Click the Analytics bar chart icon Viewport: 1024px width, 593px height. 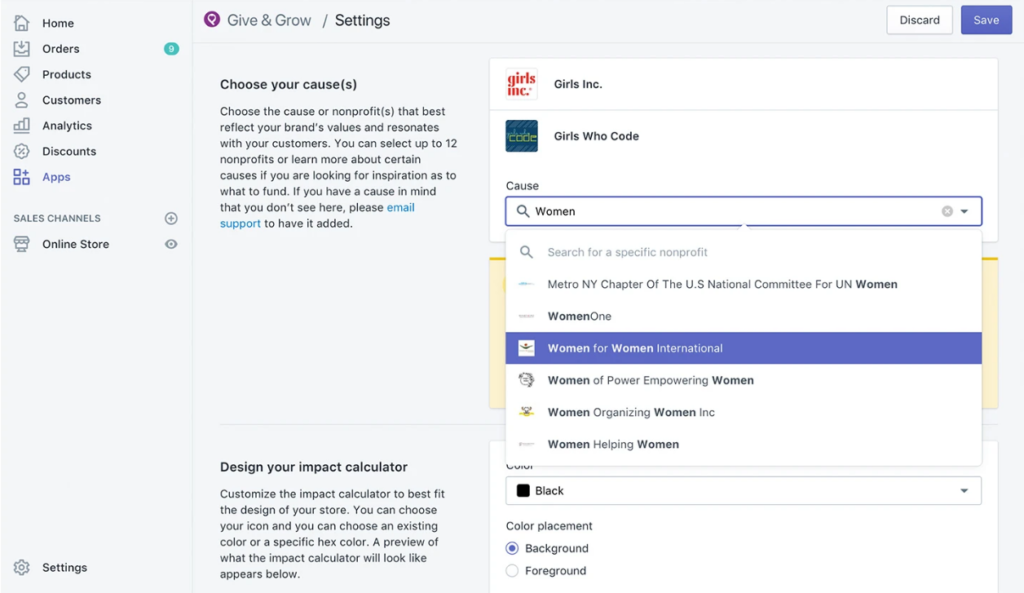click(22, 125)
